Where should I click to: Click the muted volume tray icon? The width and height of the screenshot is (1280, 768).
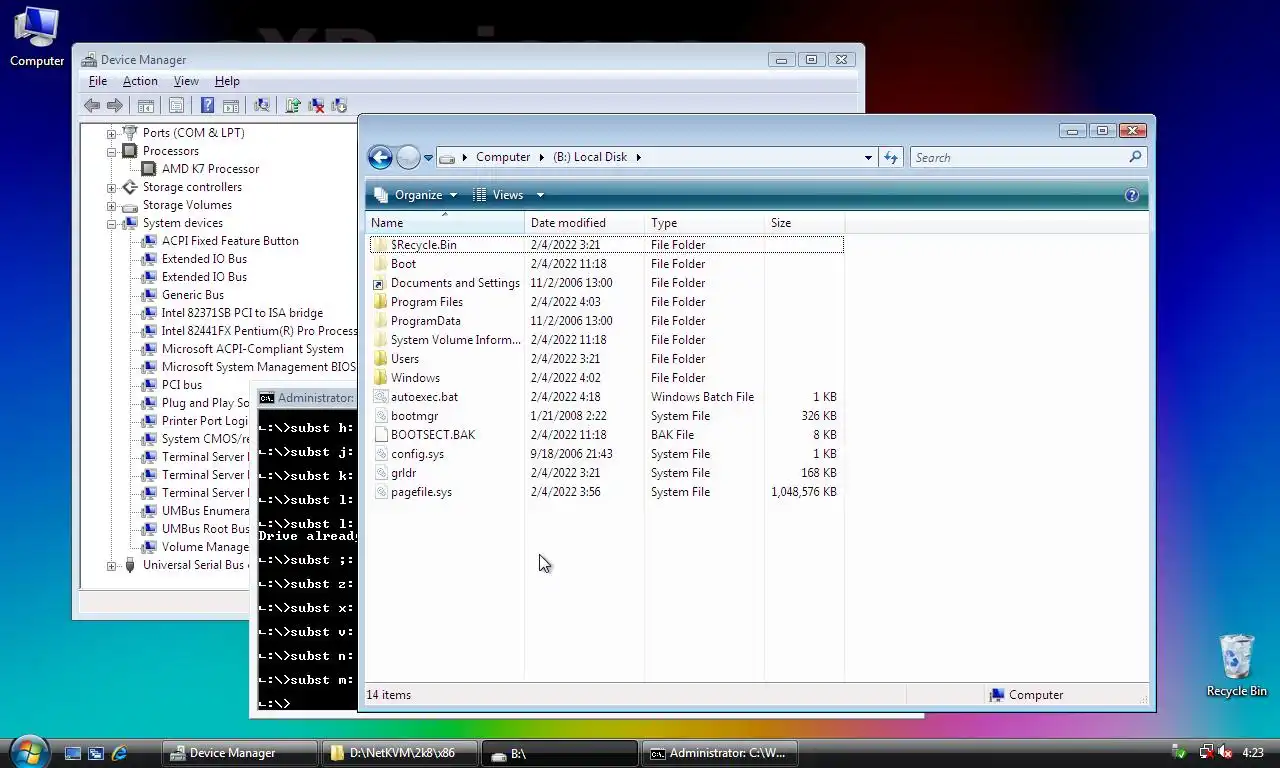[x=1225, y=752]
